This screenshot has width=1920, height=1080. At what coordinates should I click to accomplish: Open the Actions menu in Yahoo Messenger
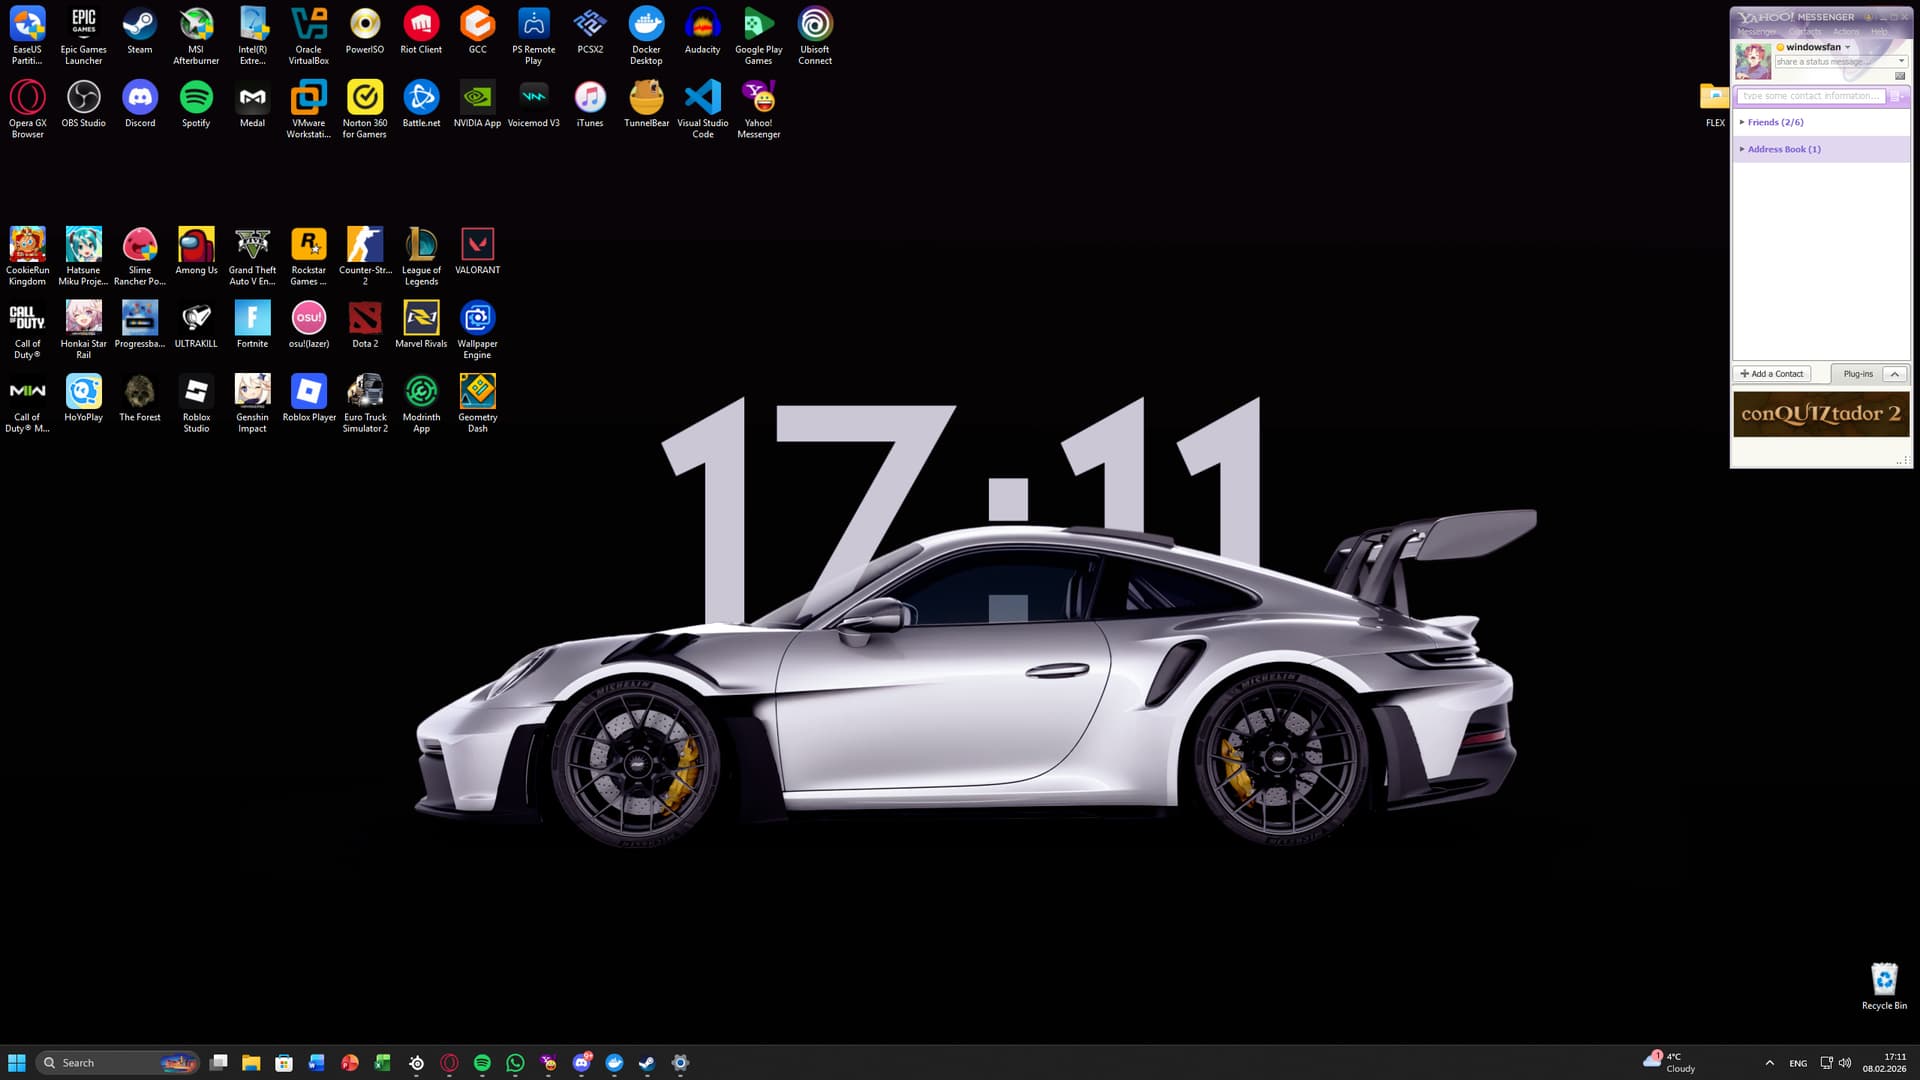1846,32
